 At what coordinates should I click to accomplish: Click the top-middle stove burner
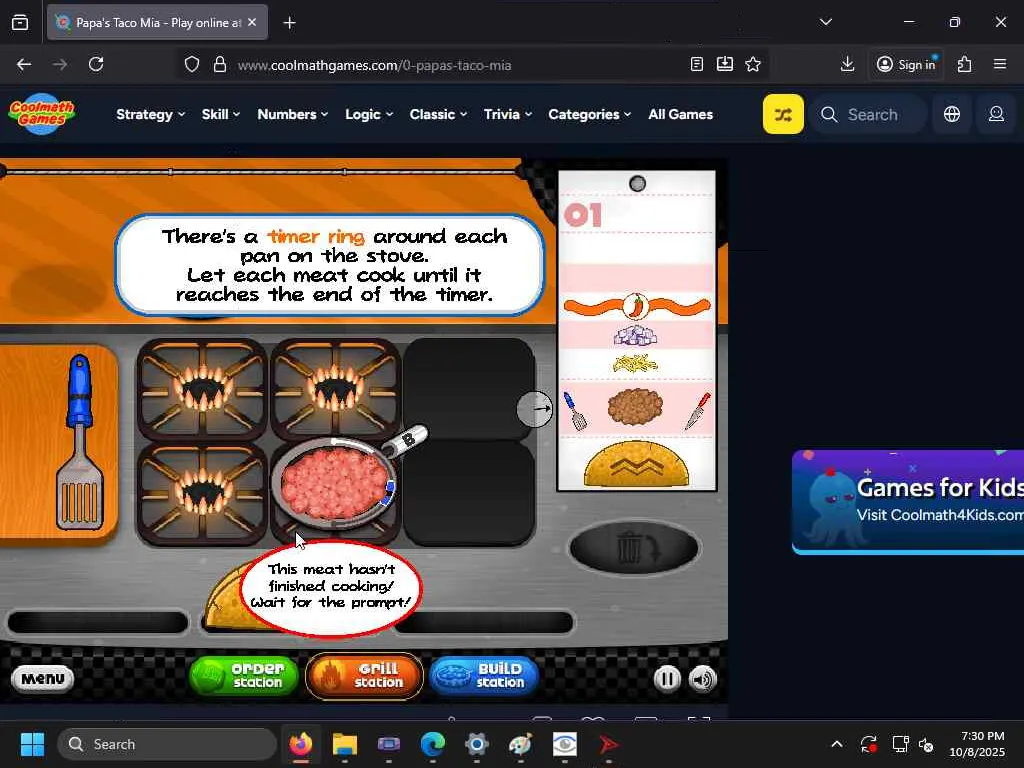pyautogui.click(x=335, y=389)
